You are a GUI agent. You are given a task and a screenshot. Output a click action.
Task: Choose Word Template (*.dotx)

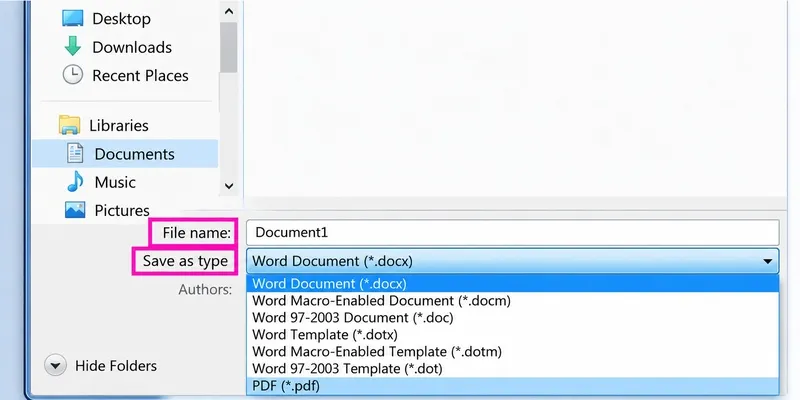[513, 335]
